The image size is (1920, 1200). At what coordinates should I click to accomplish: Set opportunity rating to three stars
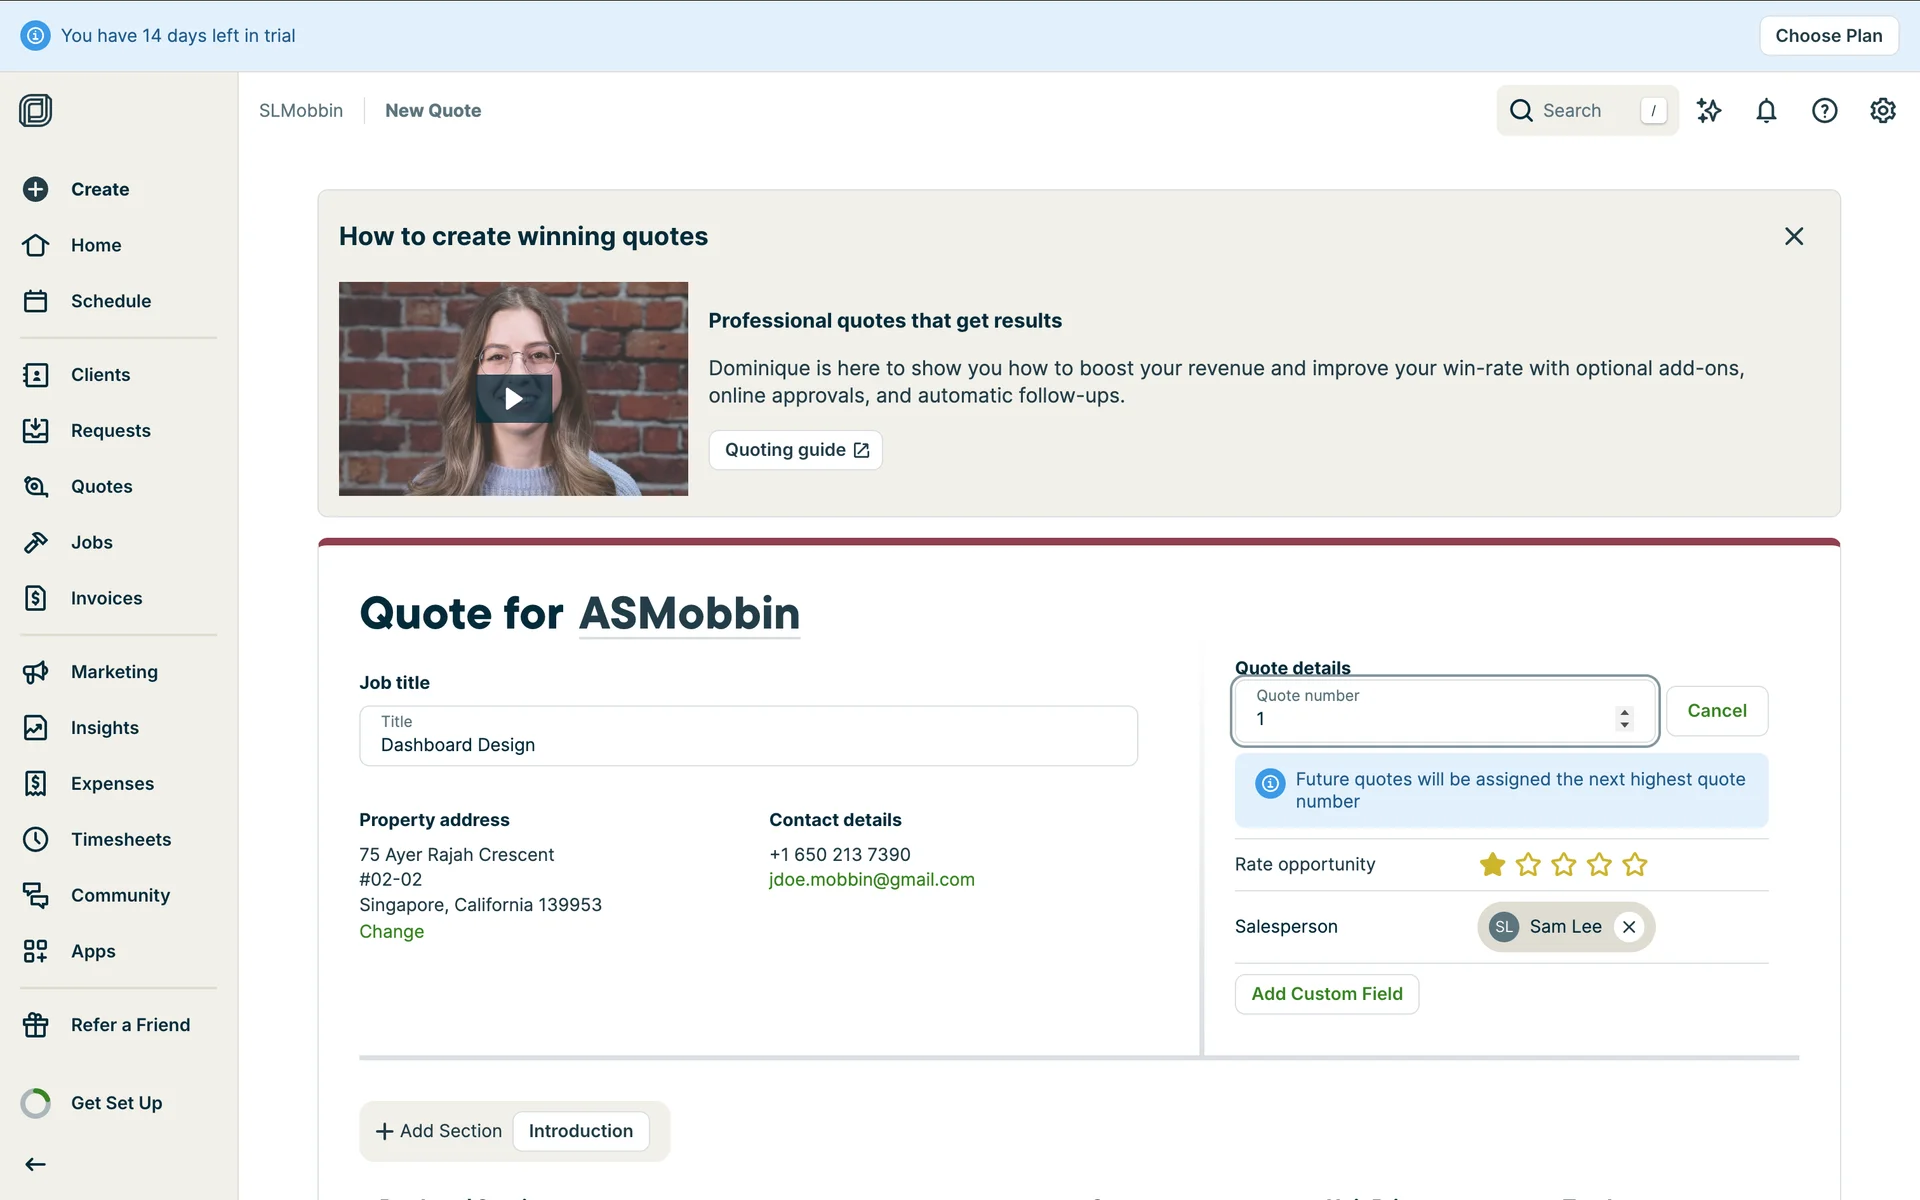1563,865
